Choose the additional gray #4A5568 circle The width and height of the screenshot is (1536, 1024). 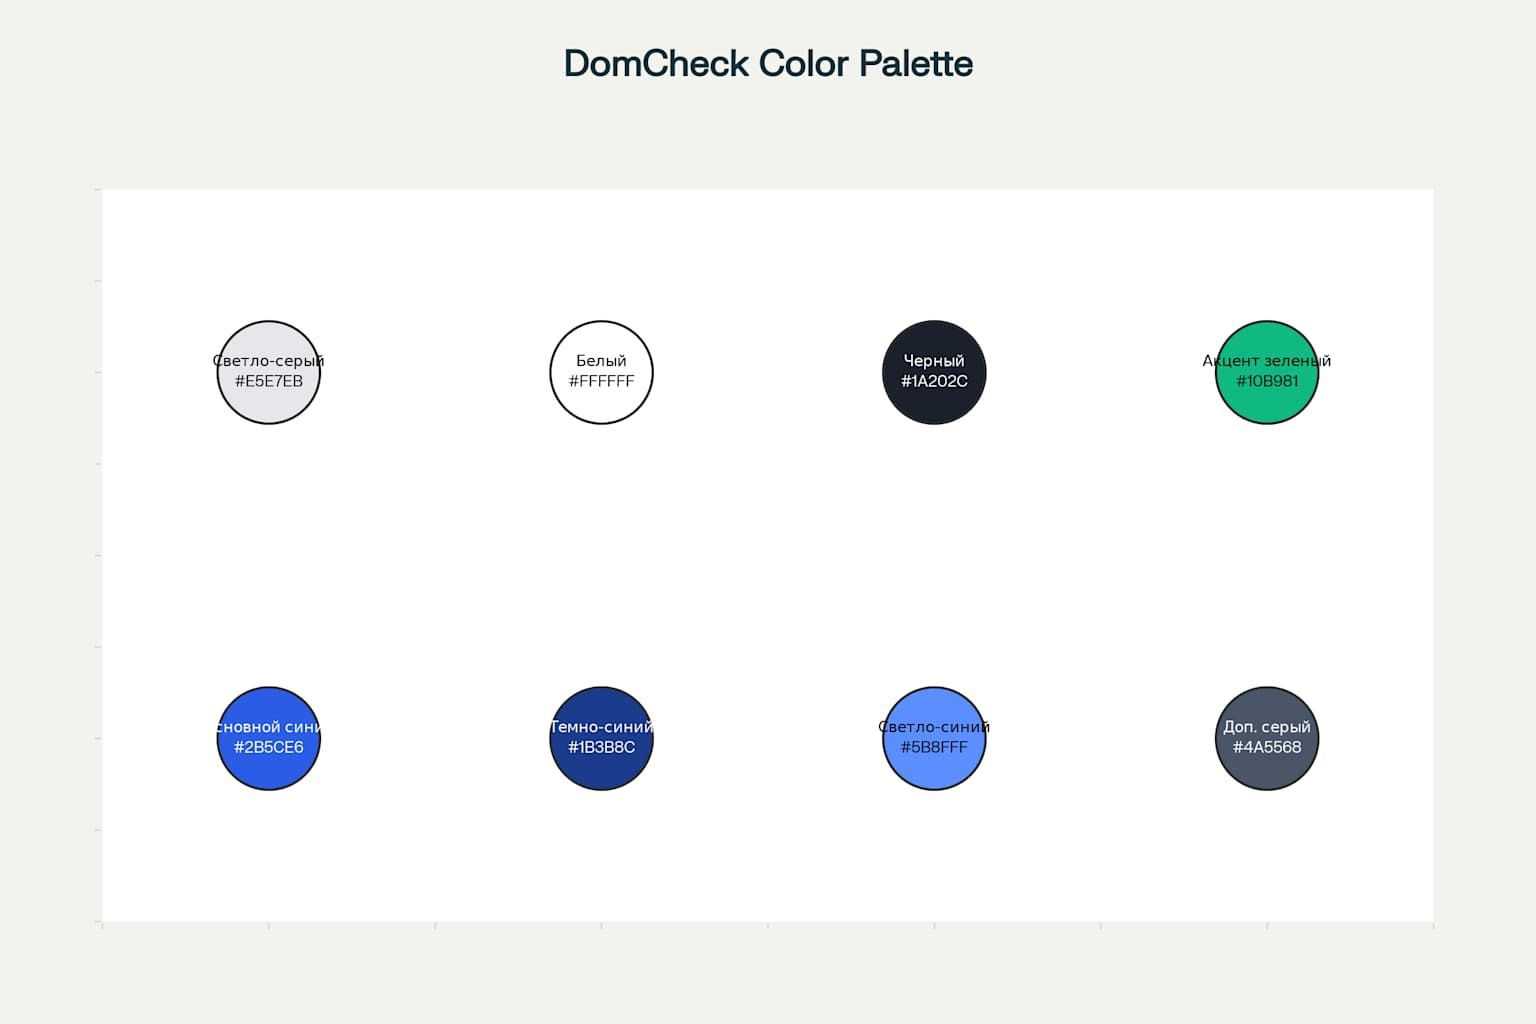1267,738
